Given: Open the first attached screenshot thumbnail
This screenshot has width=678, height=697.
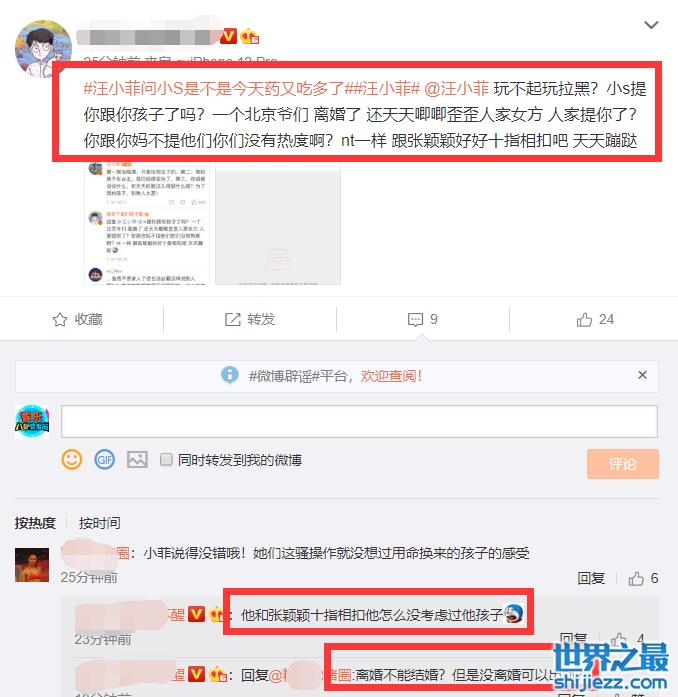Looking at the screenshot, I should pos(147,222).
